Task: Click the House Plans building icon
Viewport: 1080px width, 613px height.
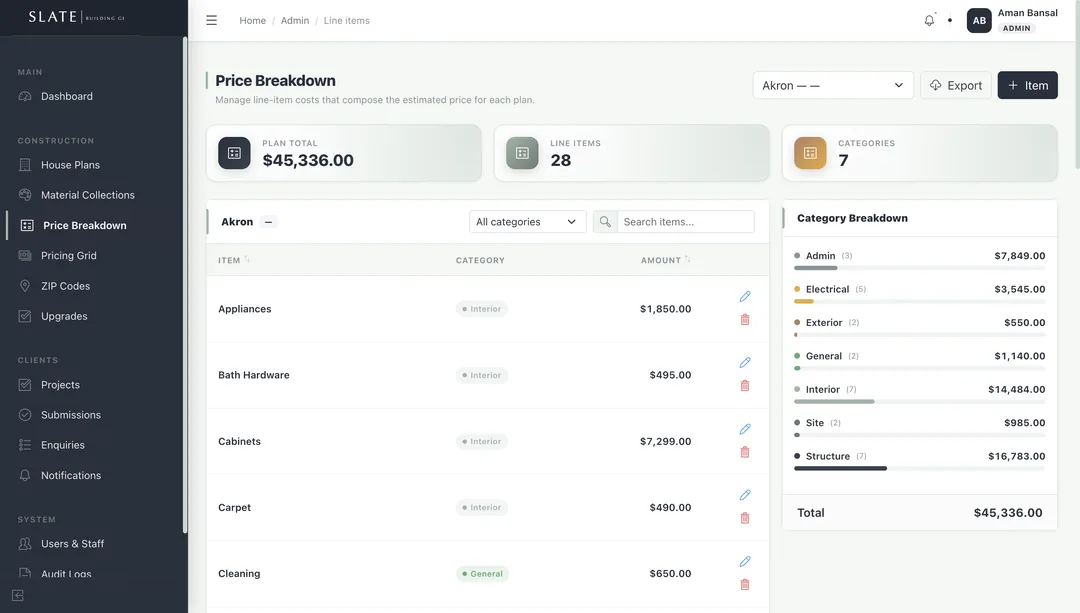Action: tap(25, 165)
